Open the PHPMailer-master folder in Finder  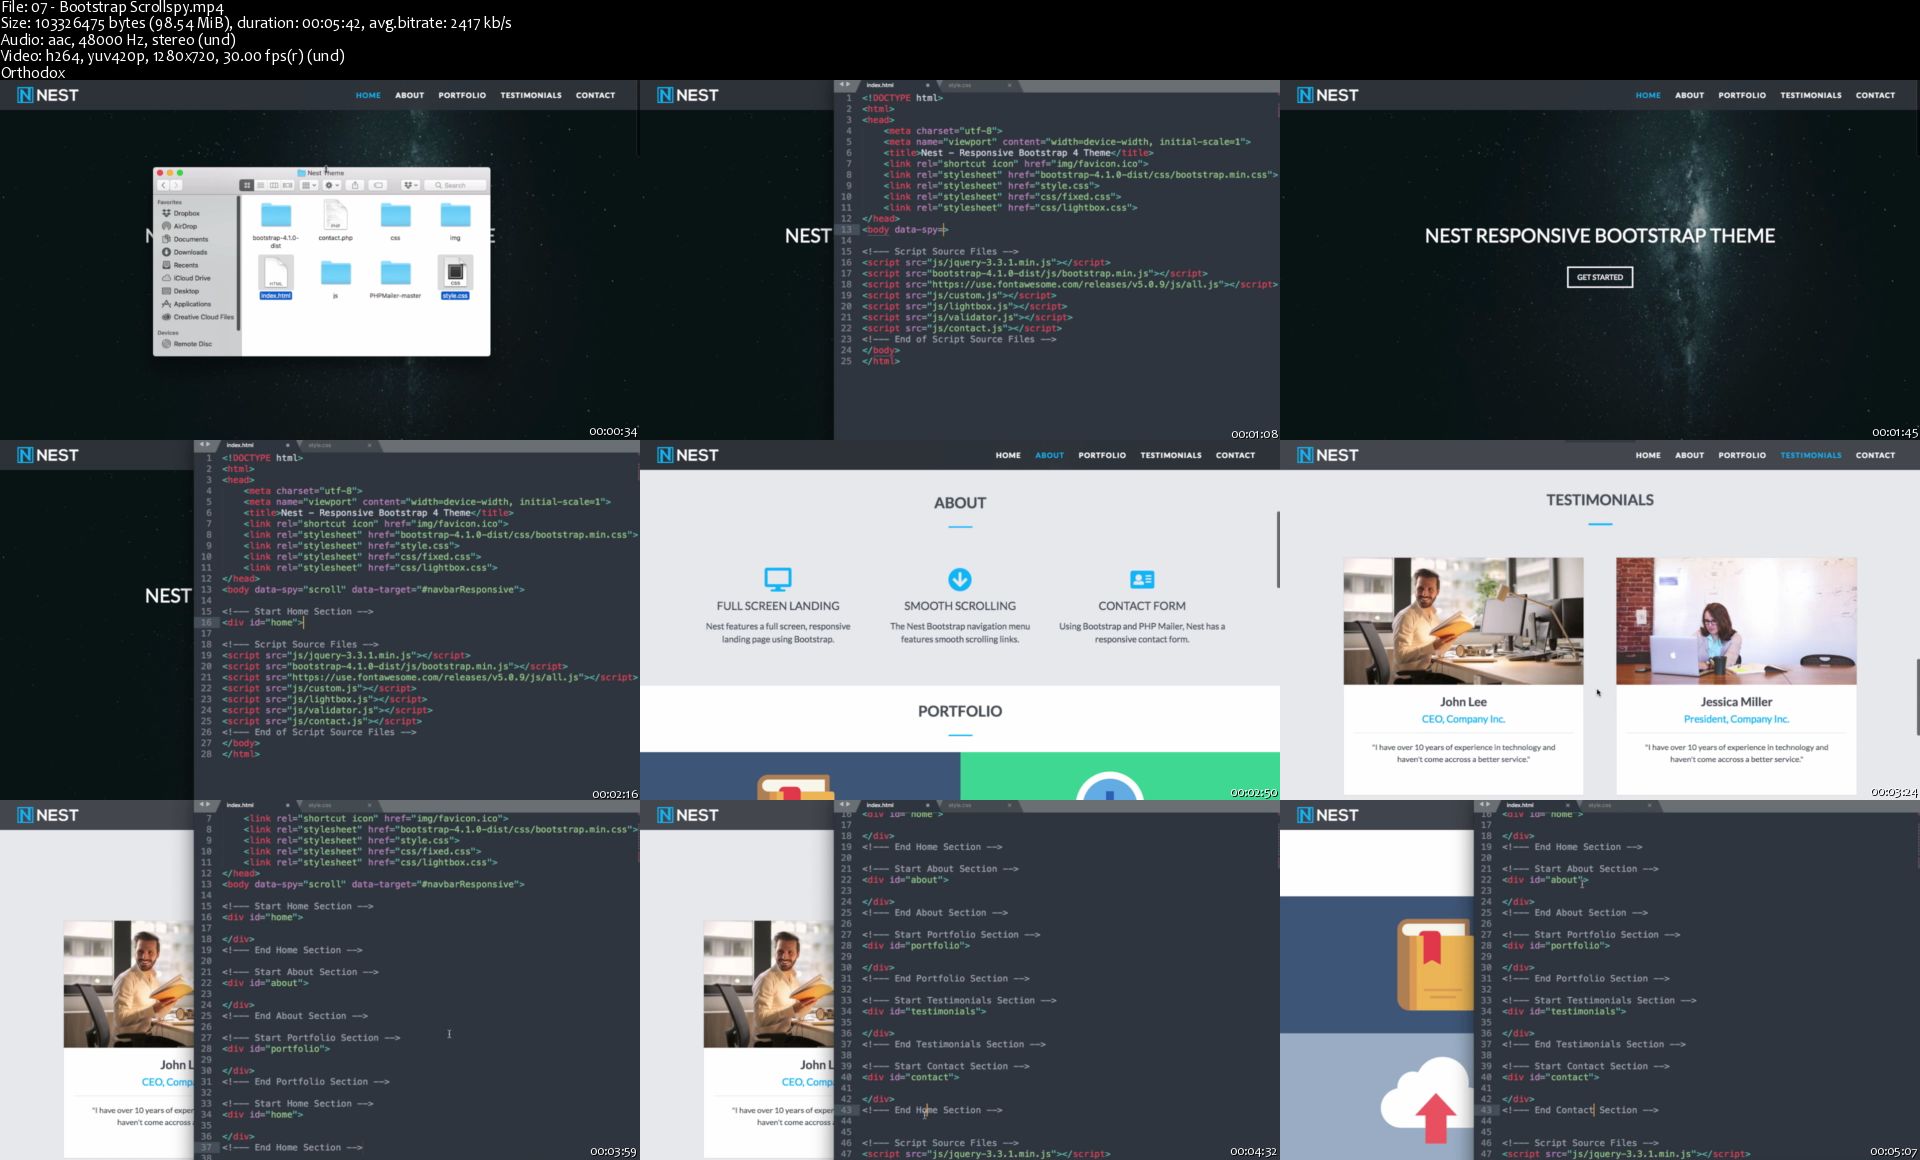click(395, 273)
